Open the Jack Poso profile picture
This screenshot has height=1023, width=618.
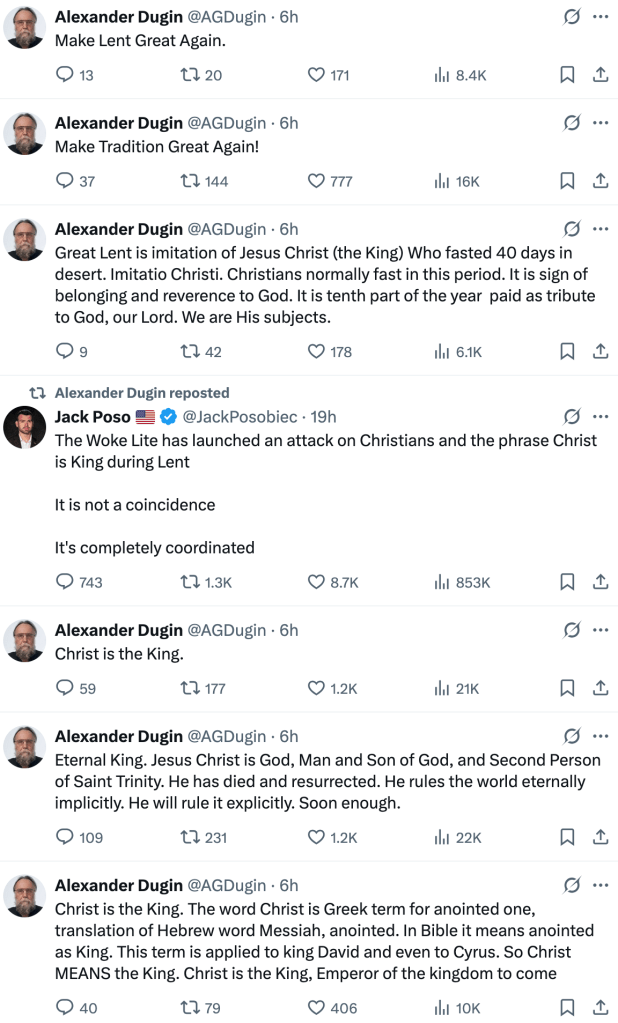(24, 427)
